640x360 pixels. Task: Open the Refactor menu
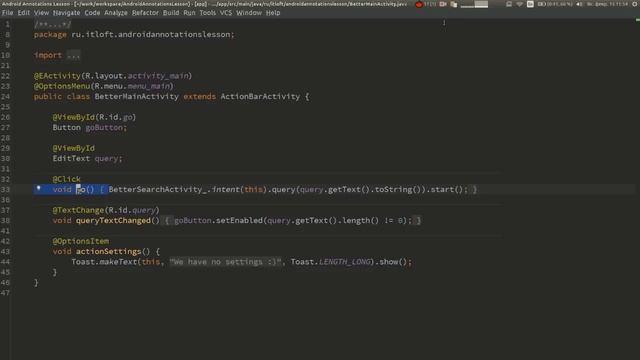[145, 13]
